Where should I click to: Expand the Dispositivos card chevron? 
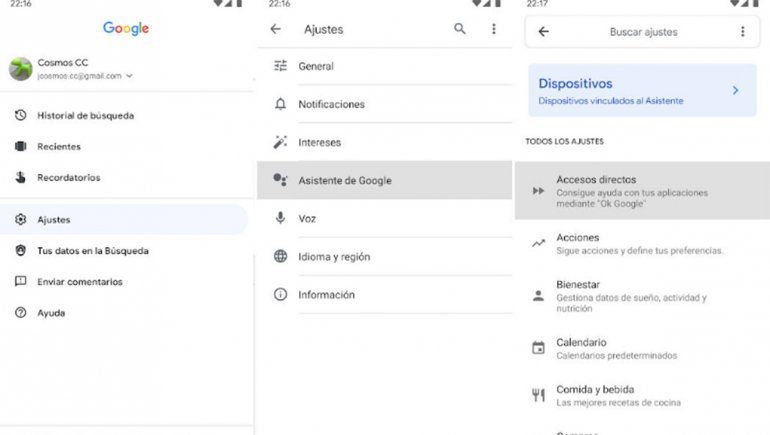click(735, 90)
